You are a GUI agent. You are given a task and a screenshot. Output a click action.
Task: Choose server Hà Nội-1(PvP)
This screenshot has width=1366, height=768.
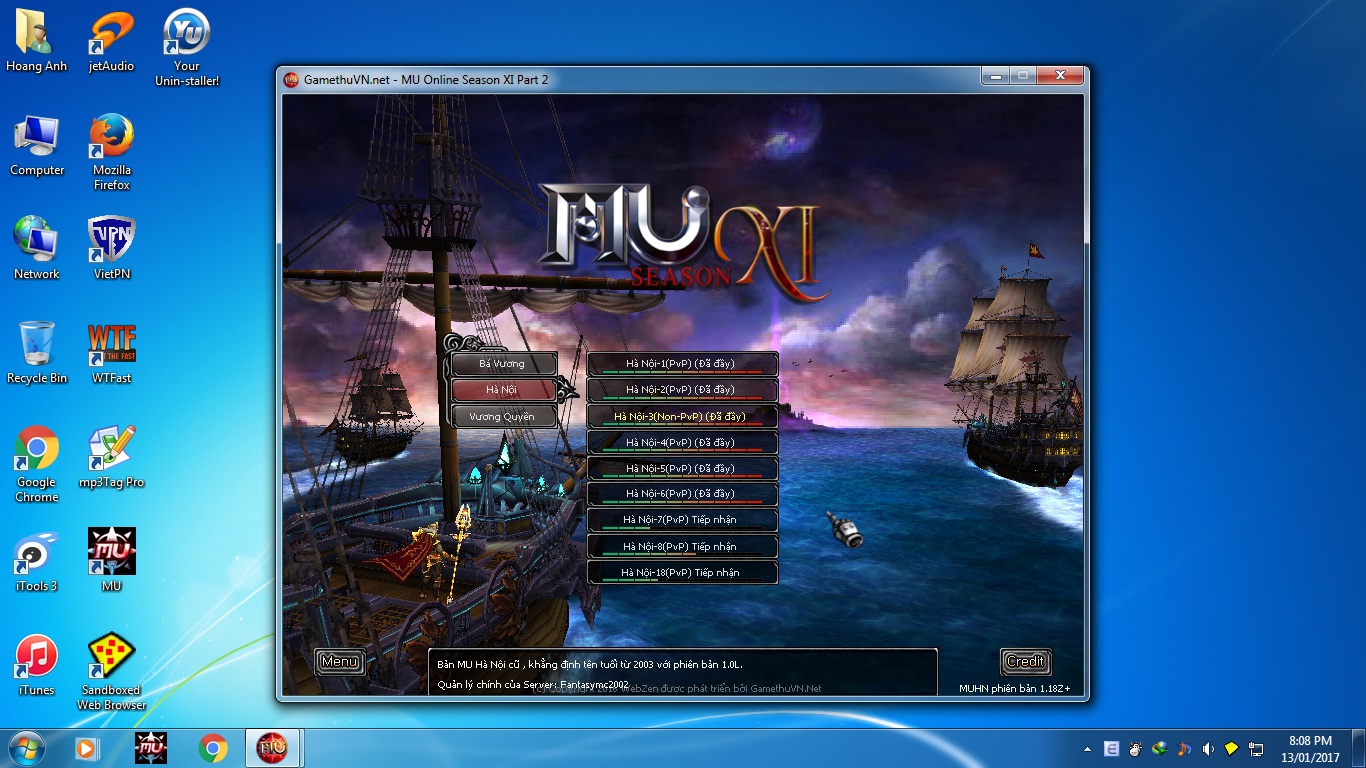point(682,364)
